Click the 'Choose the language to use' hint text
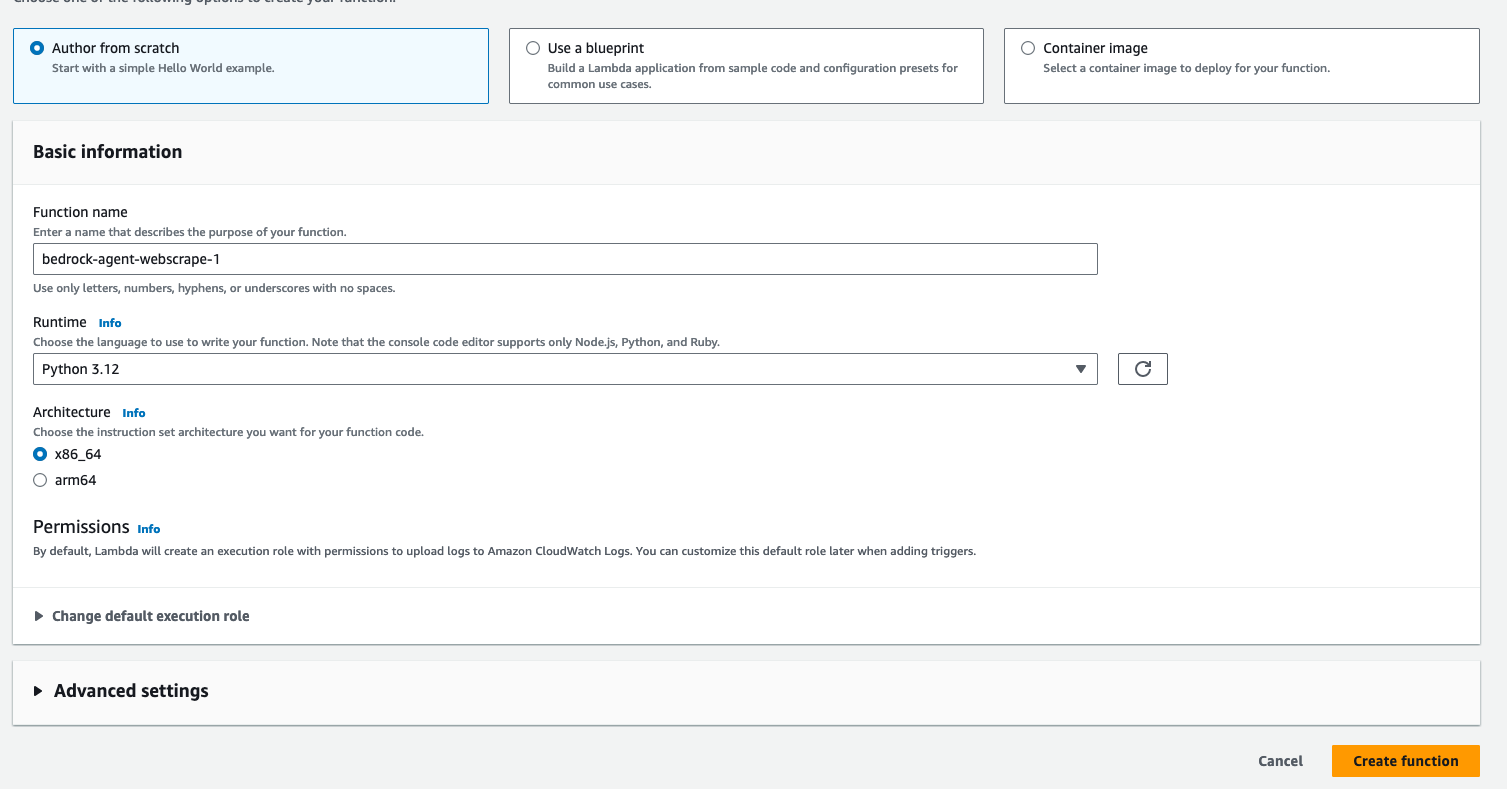The height and width of the screenshot is (789, 1507). 376,342
